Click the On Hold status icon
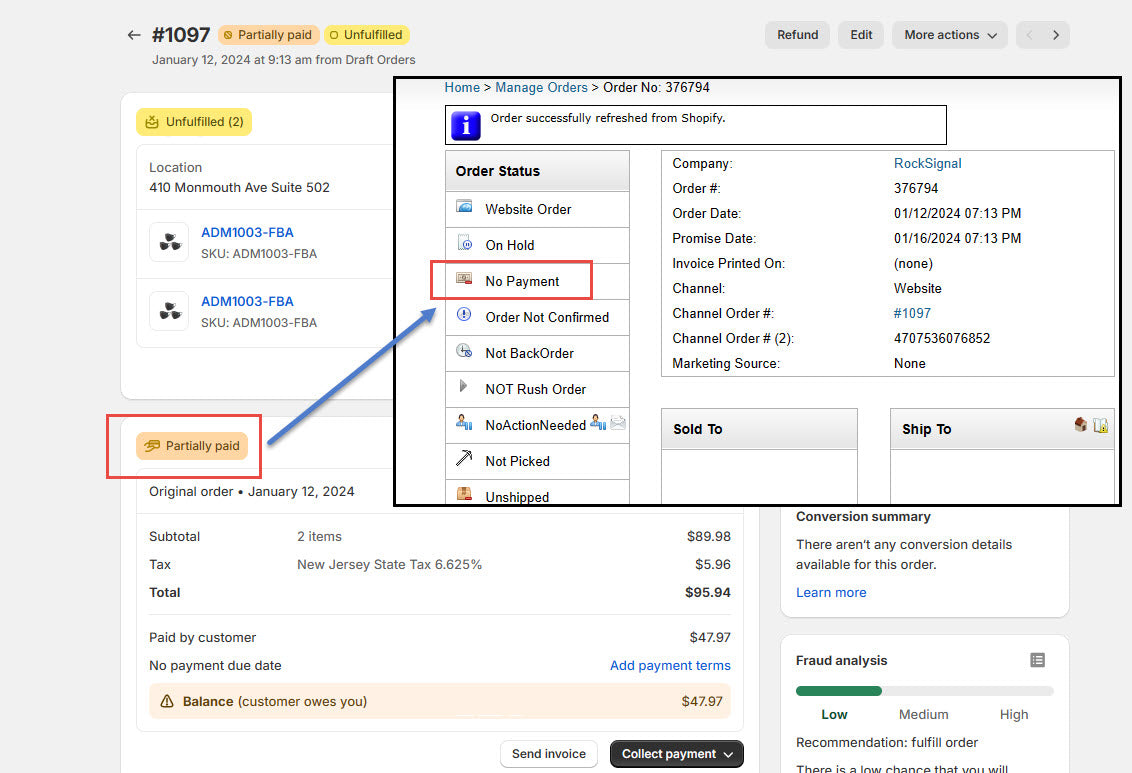Image resolution: width=1132 pixels, height=773 pixels. 464,244
